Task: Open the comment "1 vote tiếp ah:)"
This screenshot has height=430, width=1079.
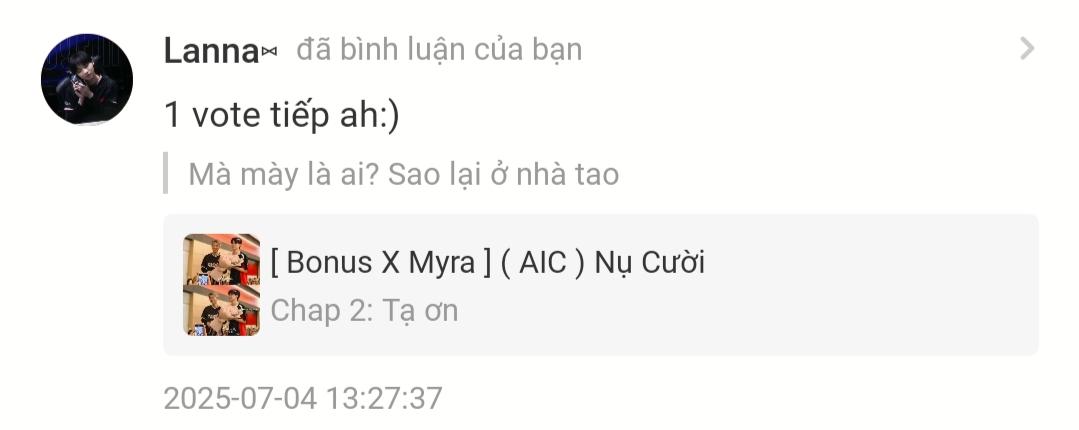Action: click(x=281, y=114)
